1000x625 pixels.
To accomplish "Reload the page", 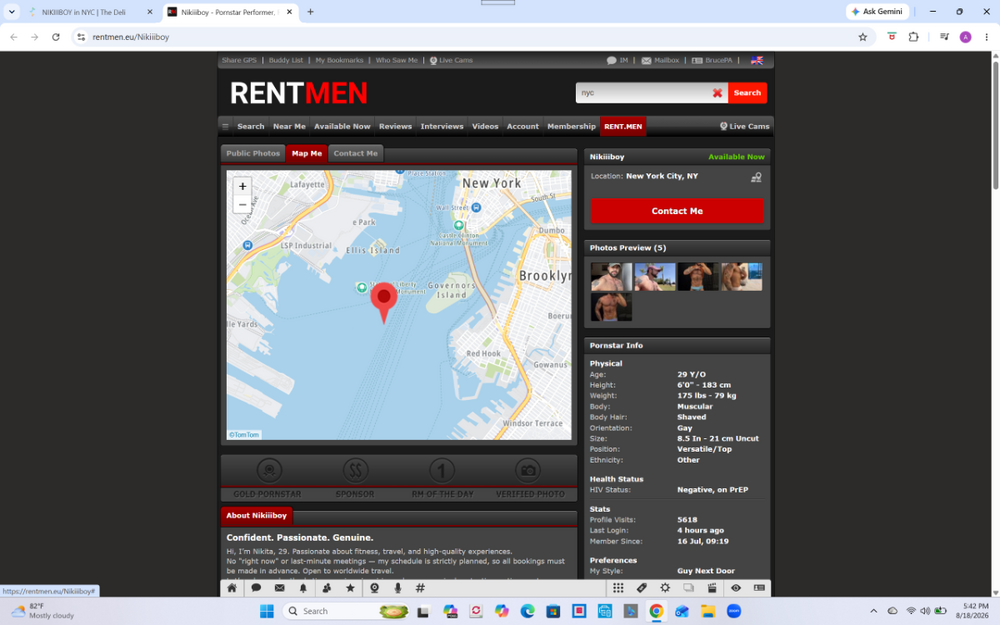I will [x=56, y=37].
